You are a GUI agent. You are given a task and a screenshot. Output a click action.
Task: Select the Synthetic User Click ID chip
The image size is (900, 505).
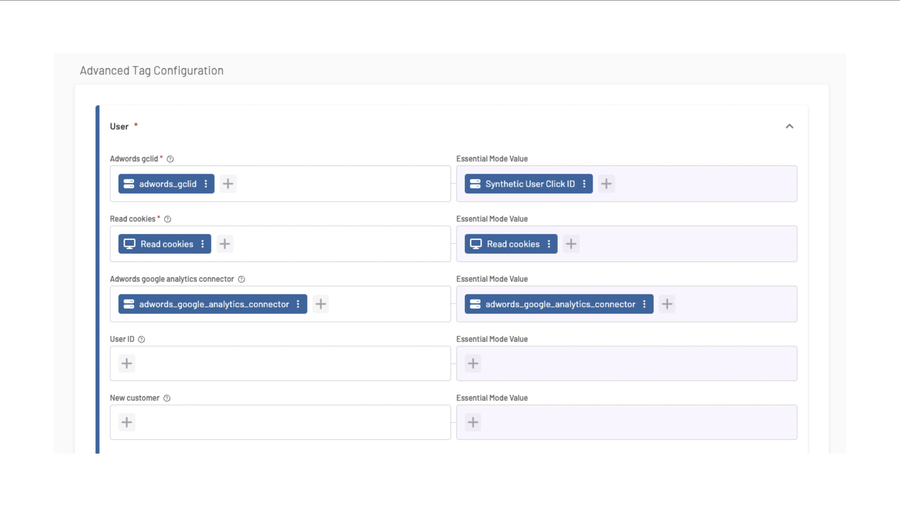click(x=522, y=184)
